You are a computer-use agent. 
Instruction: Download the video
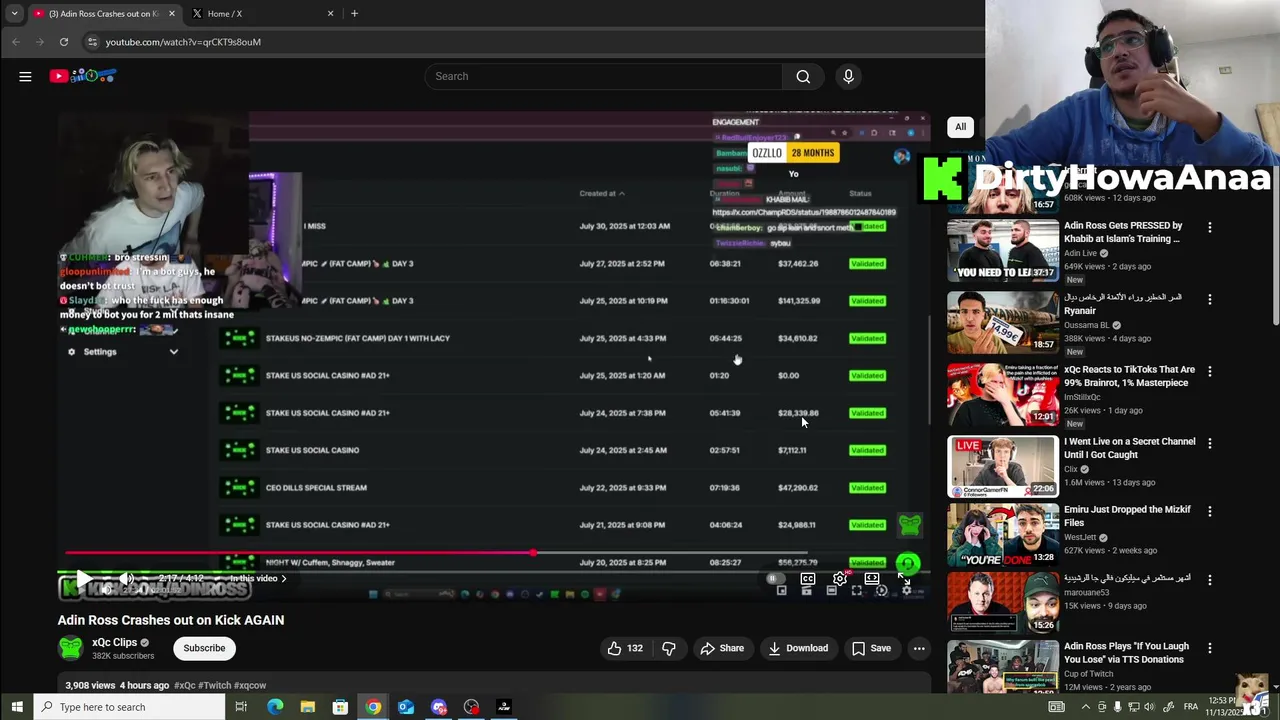pos(797,648)
